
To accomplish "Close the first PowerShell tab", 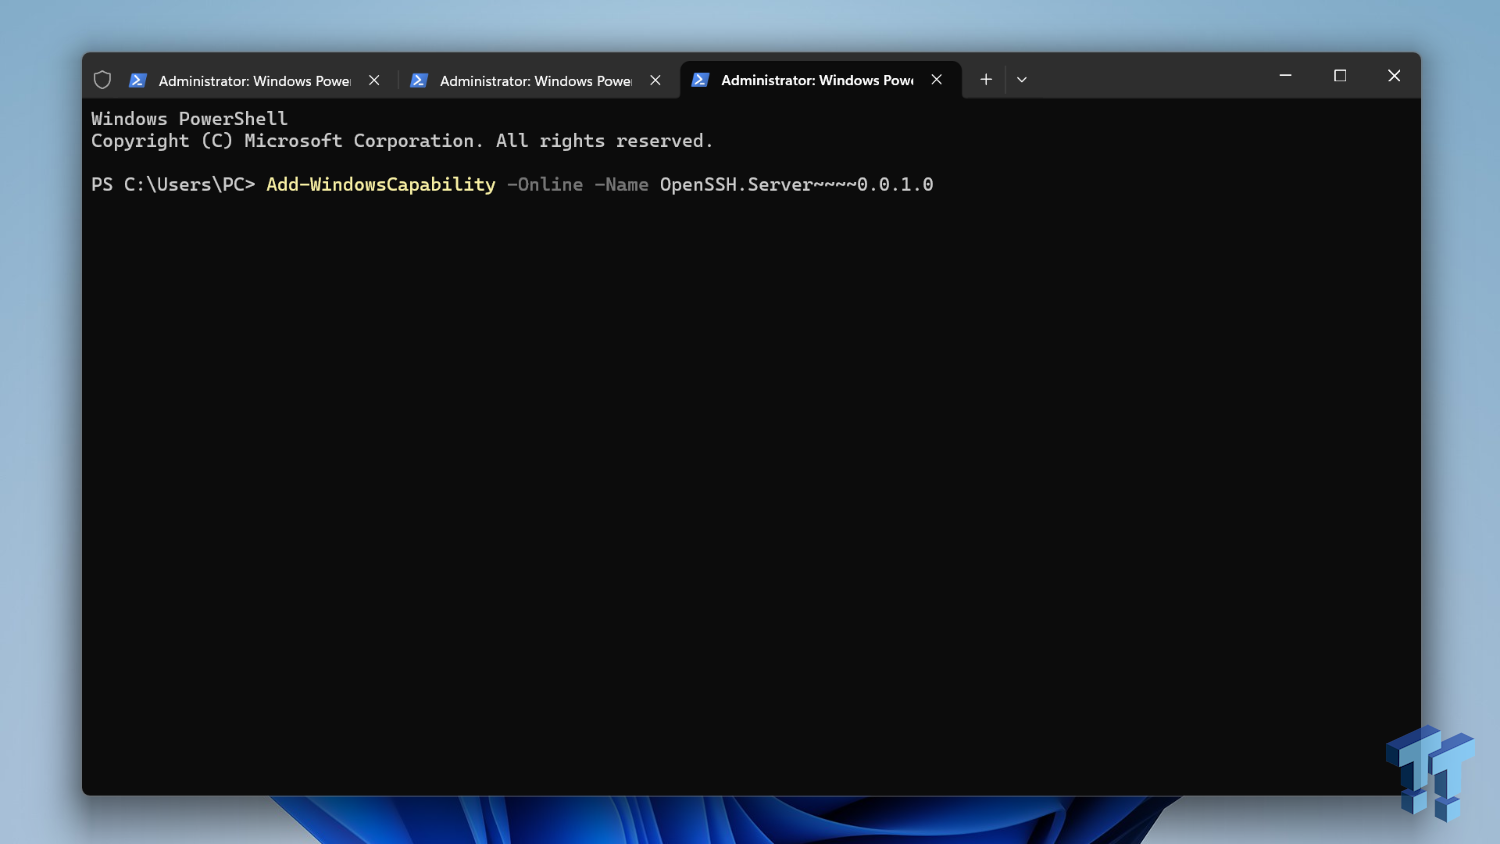I will click(374, 80).
